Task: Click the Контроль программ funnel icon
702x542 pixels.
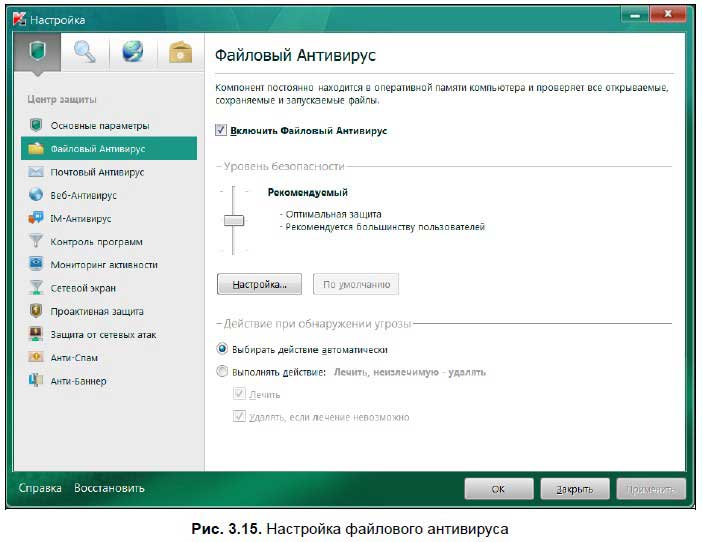Action: coord(36,241)
